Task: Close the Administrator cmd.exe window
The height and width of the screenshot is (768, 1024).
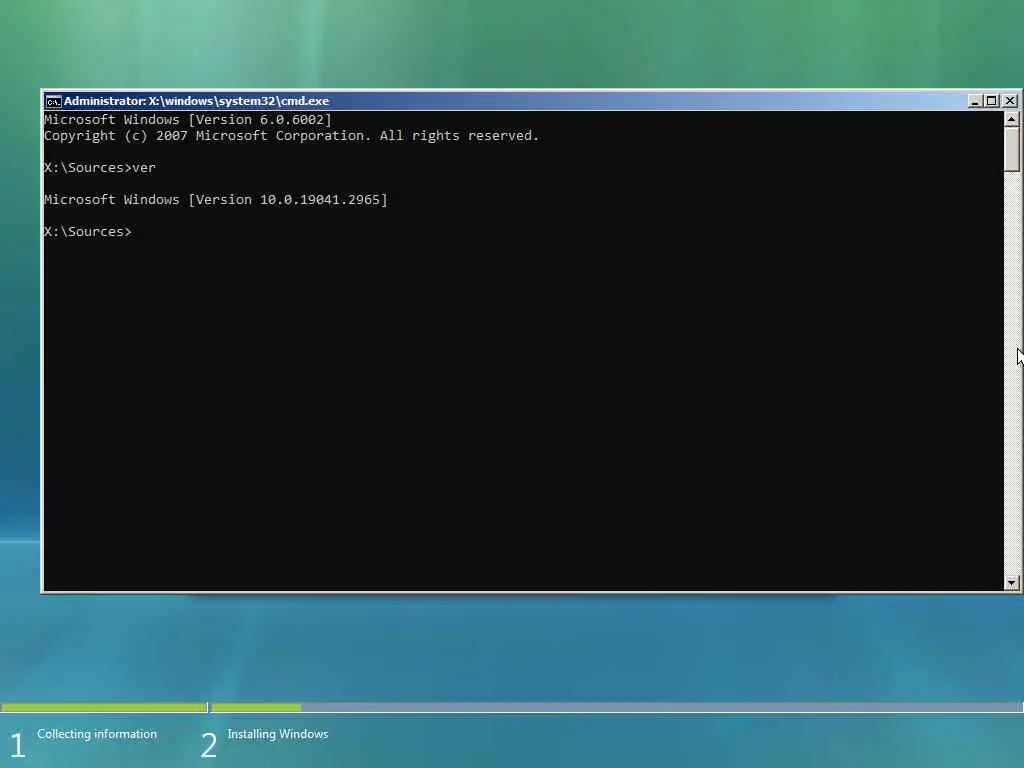Action: 1010,101
